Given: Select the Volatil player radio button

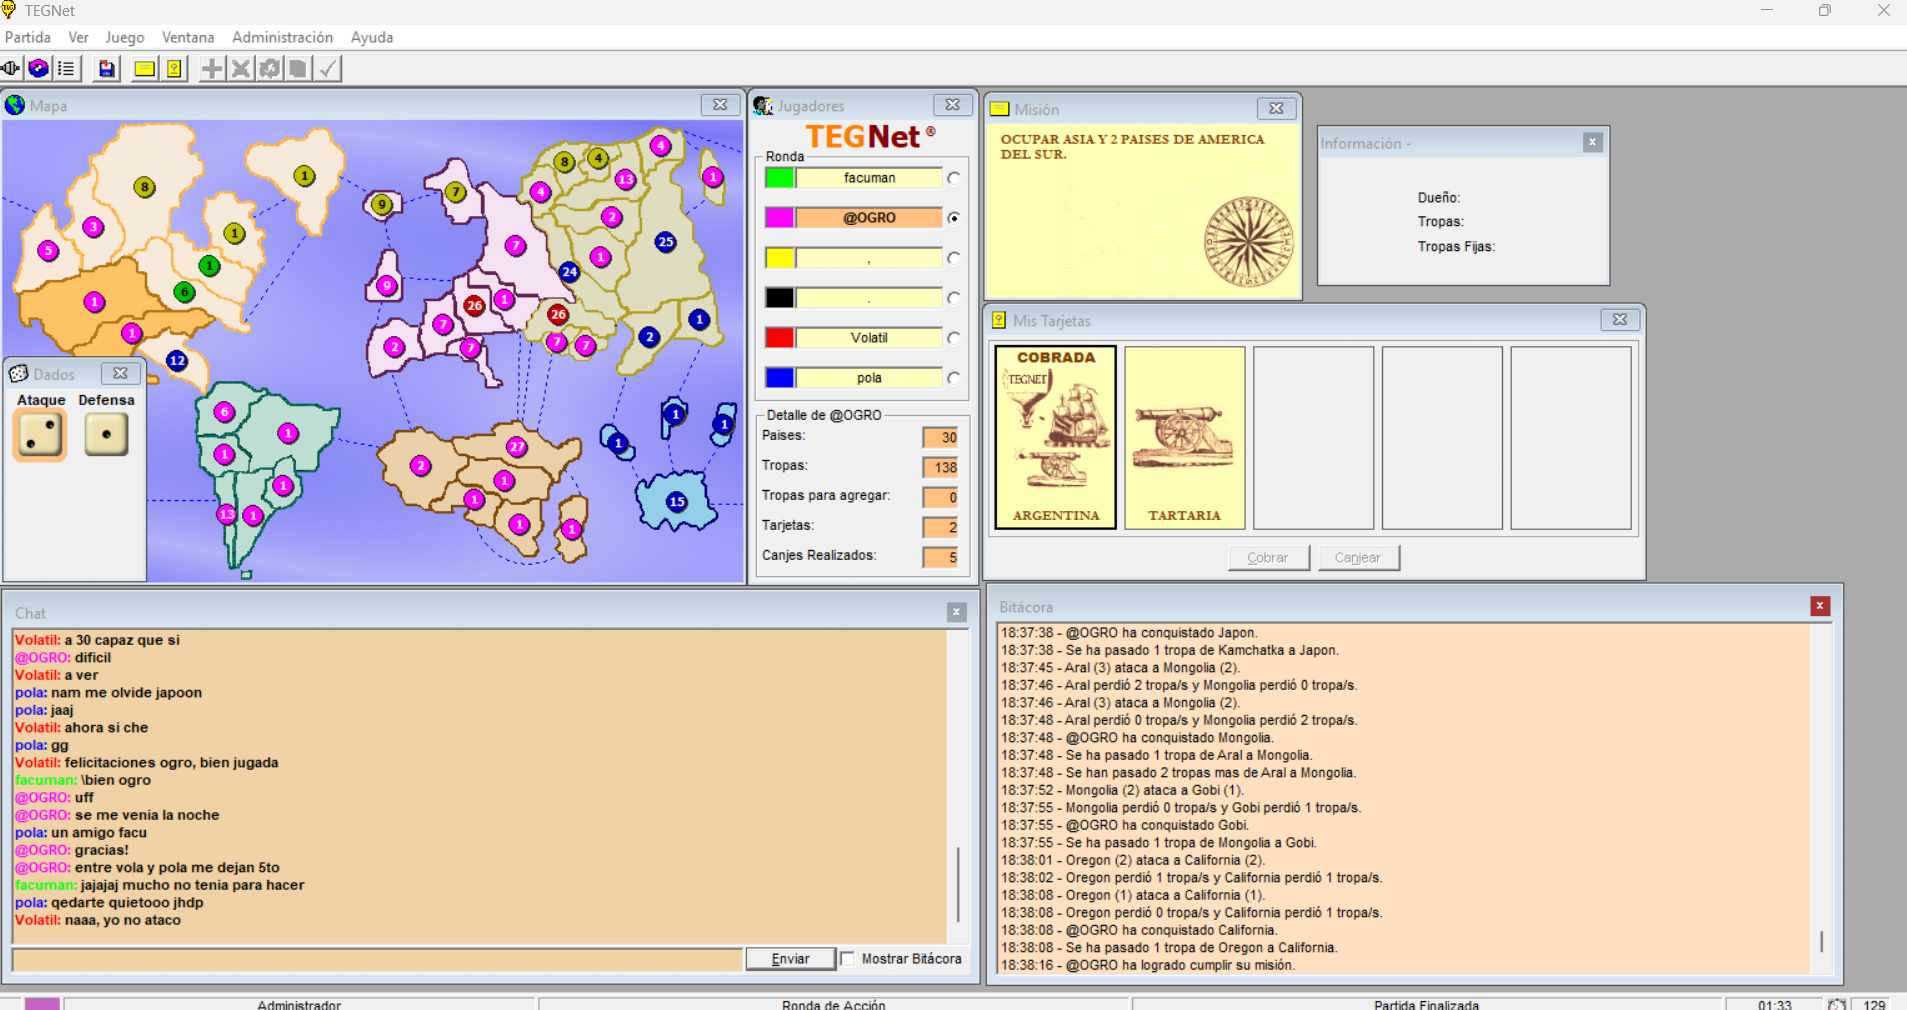Looking at the screenshot, I should (x=954, y=338).
